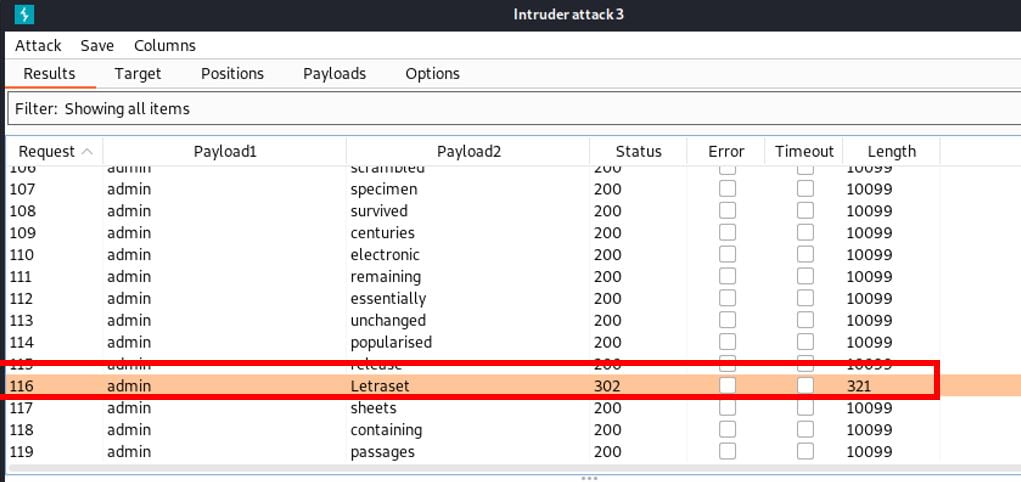Image resolution: width=1021 pixels, height=482 pixels.
Task: Sort results by Payload2 column header
Action: tap(468, 152)
